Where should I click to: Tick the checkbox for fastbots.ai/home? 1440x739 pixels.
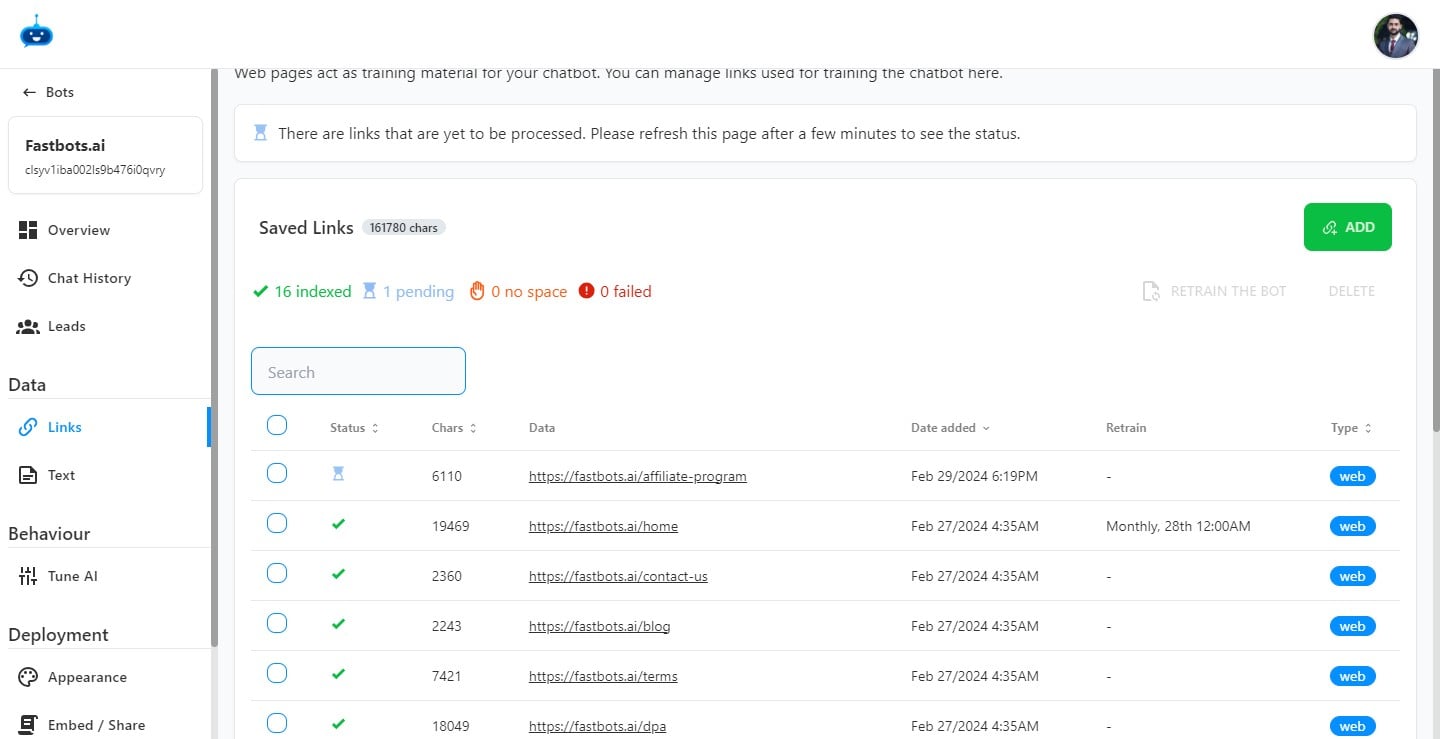pos(277,523)
